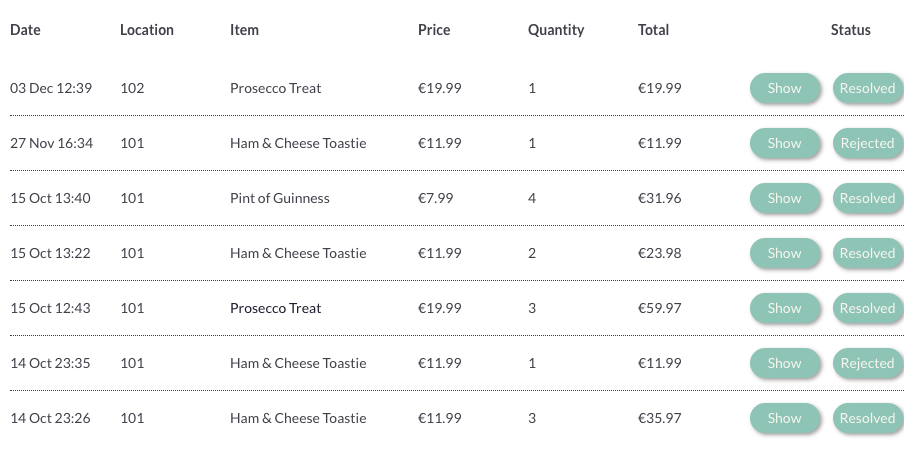The height and width of the screenshot is (475, 919).
Task: Click the Item column header
Action: (244, 30)
